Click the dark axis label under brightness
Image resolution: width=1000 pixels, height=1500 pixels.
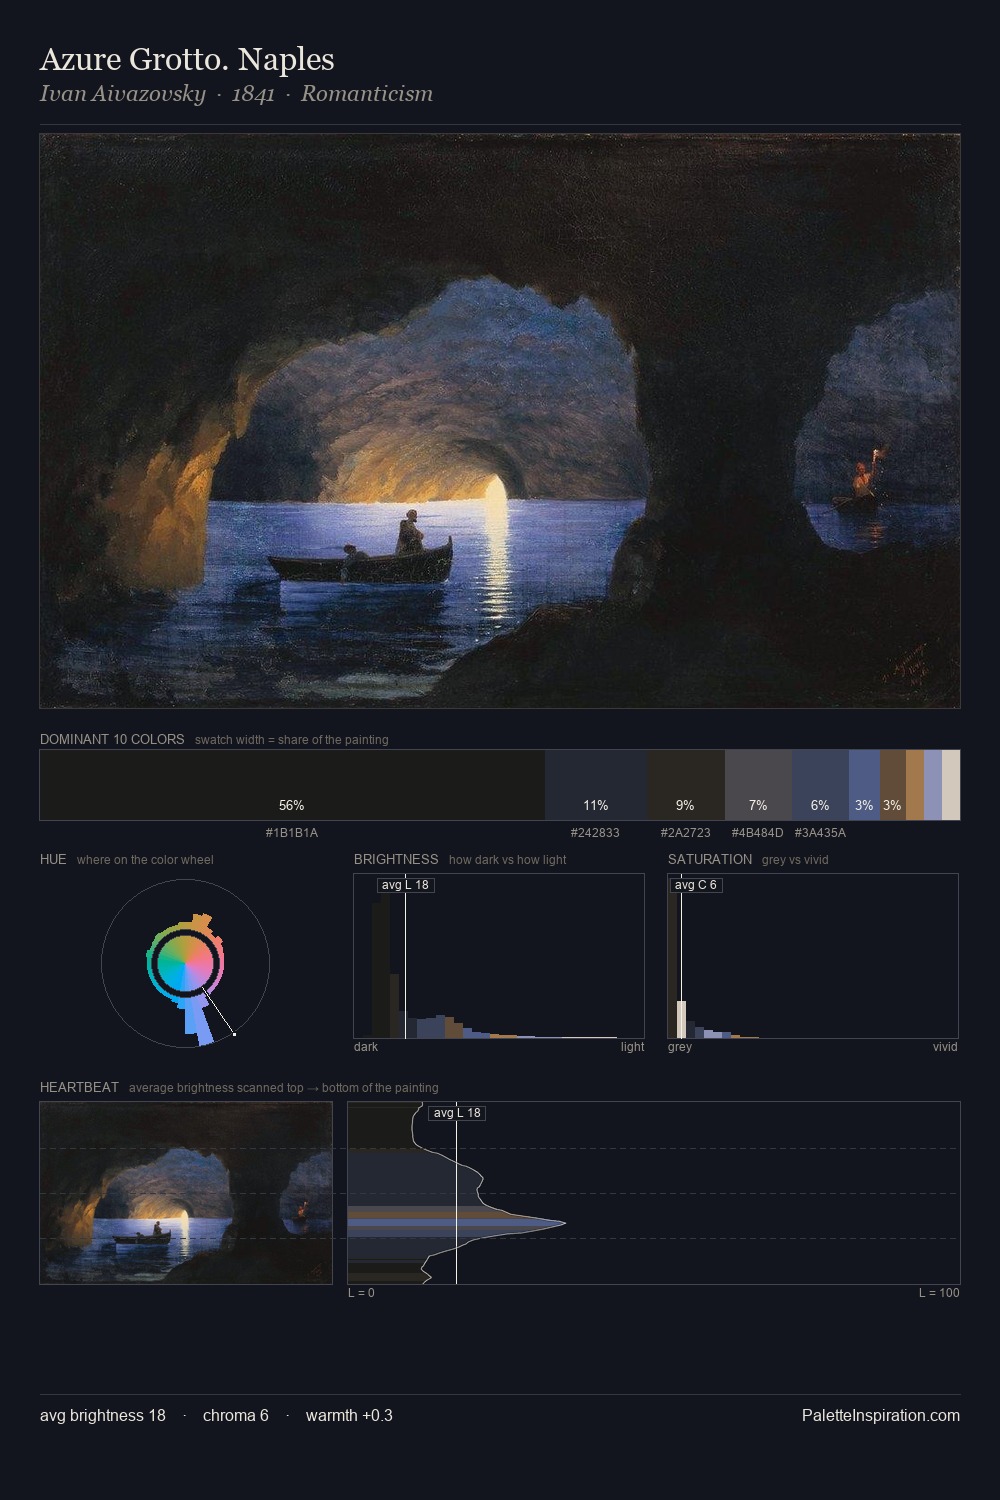pos(366,1047)
